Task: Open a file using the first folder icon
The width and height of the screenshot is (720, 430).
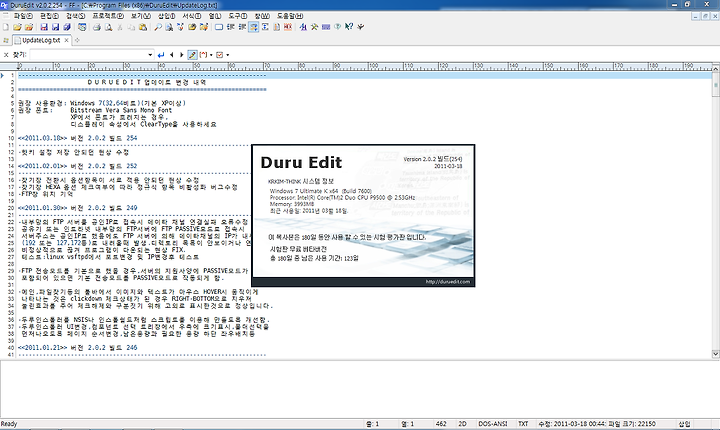Action: (x=17, y=27)
